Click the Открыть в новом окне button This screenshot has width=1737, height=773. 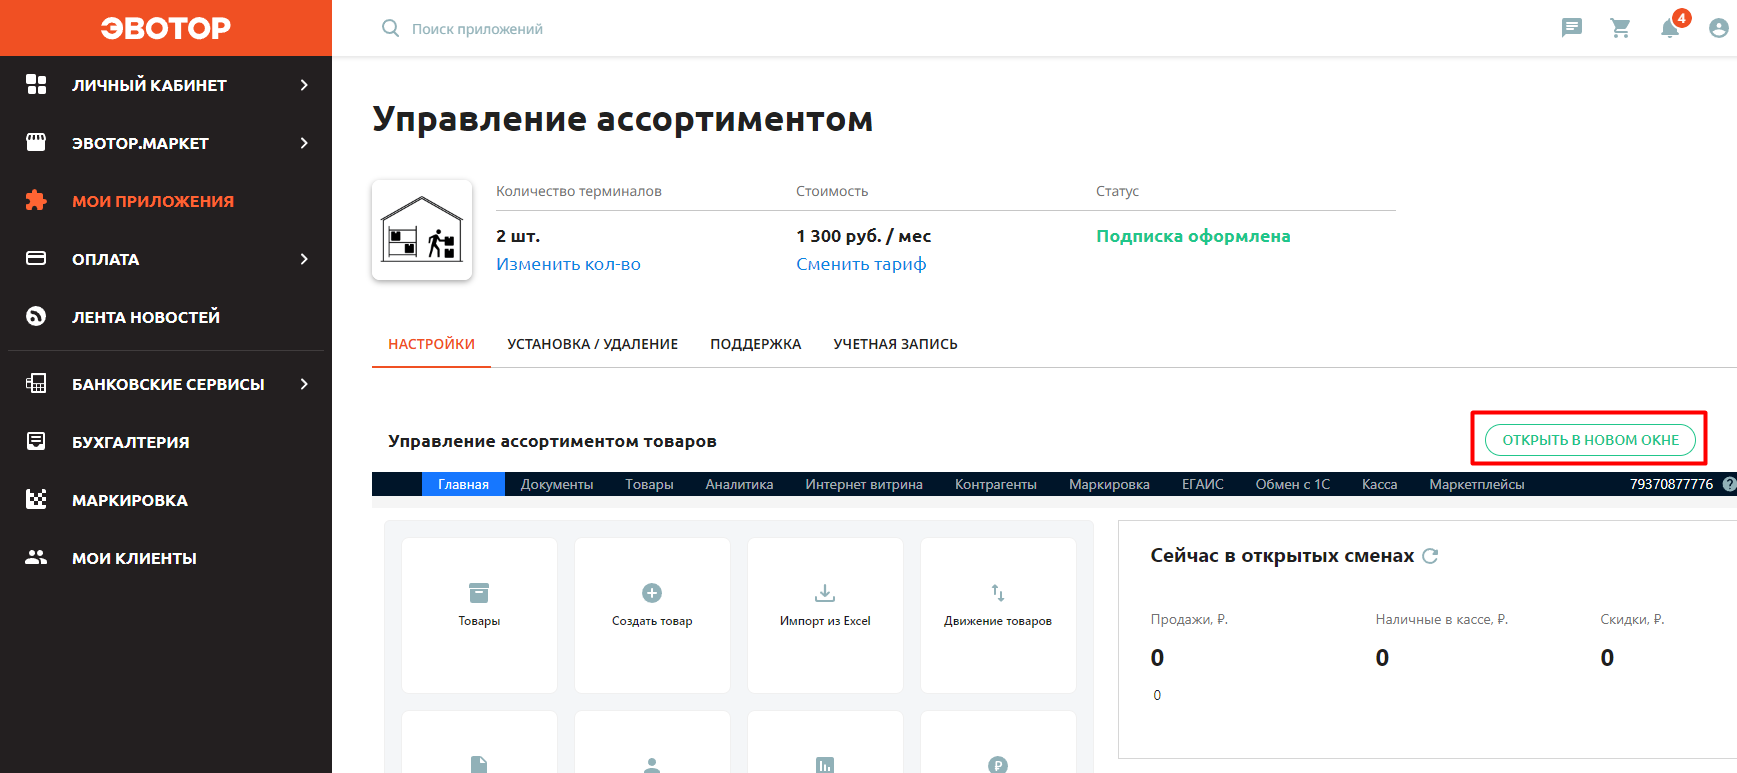tap(1590, 440)
